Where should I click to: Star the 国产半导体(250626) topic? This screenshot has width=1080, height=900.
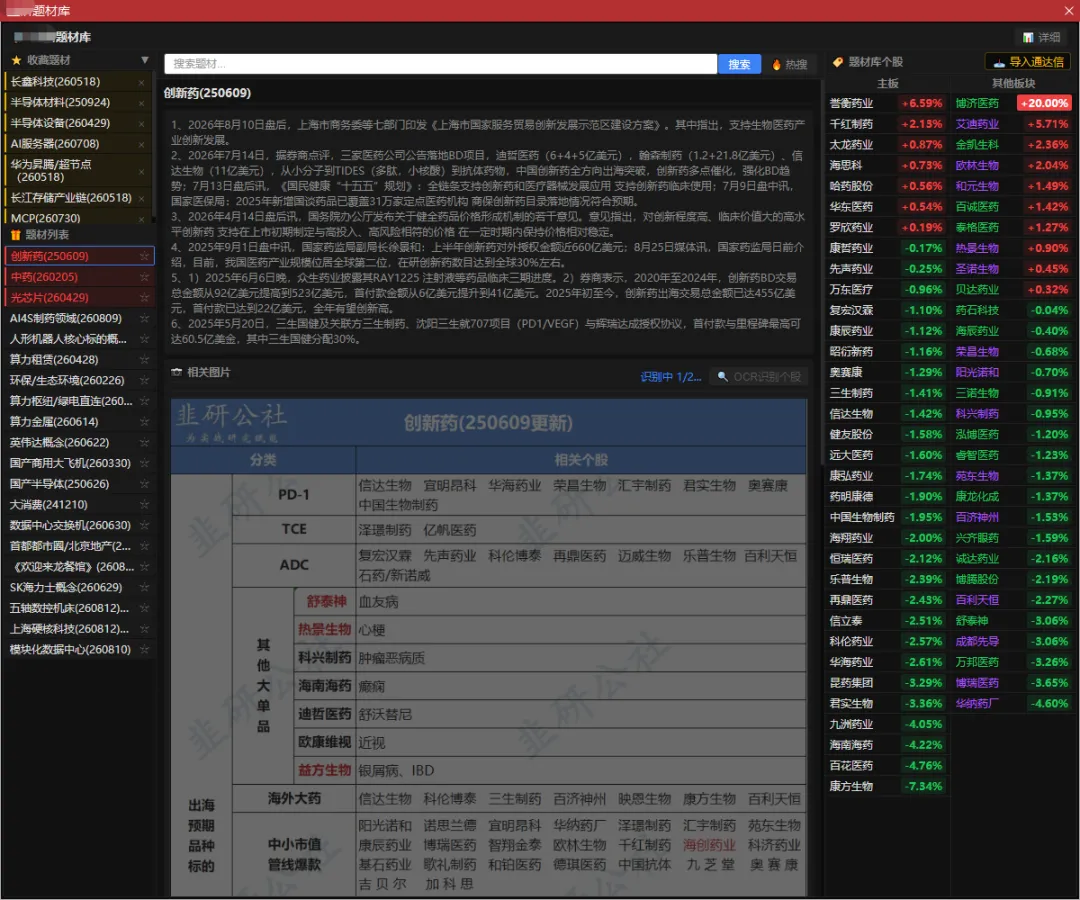(144, 484)
